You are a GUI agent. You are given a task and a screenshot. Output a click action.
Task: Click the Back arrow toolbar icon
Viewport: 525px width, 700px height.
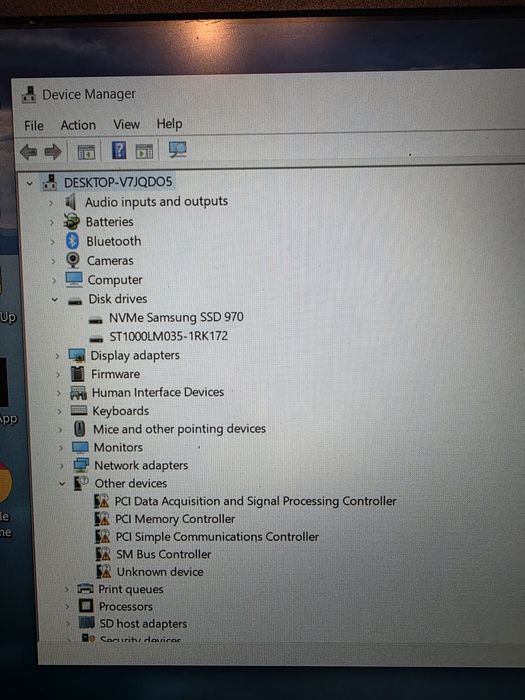(x=29, y=152)
